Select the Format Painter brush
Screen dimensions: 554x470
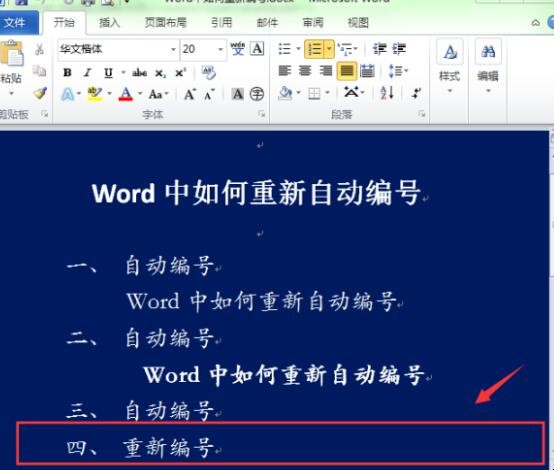pos(40,93)
